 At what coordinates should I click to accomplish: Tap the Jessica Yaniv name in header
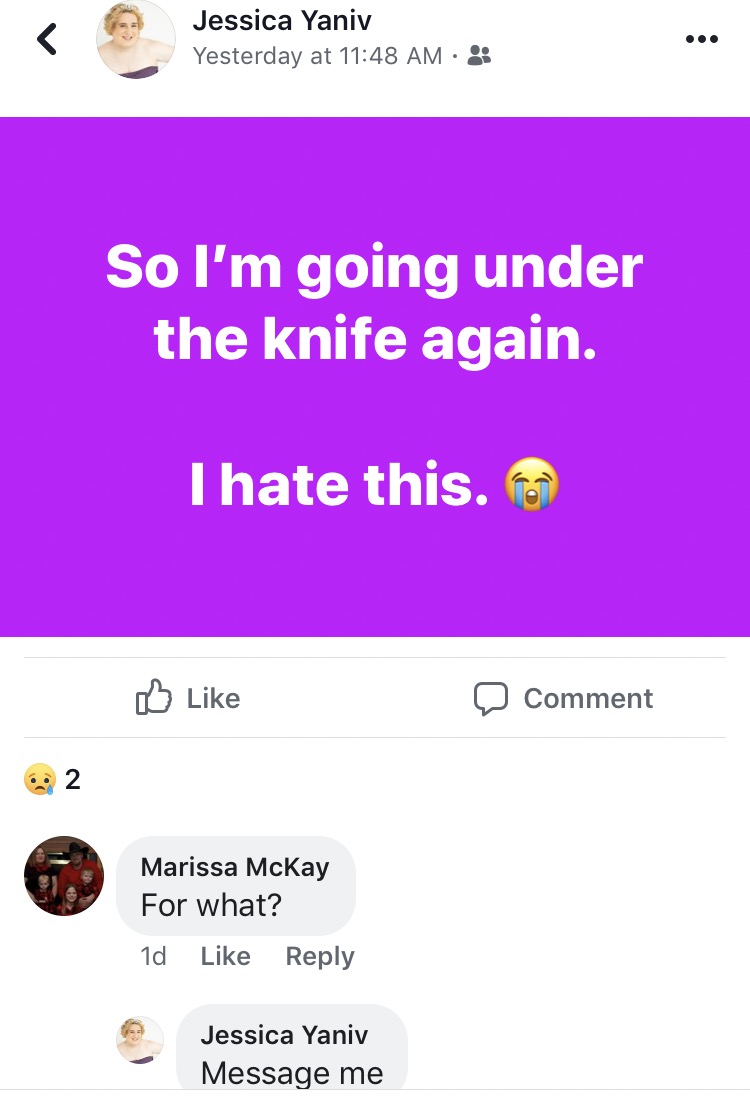click(282, 20)
